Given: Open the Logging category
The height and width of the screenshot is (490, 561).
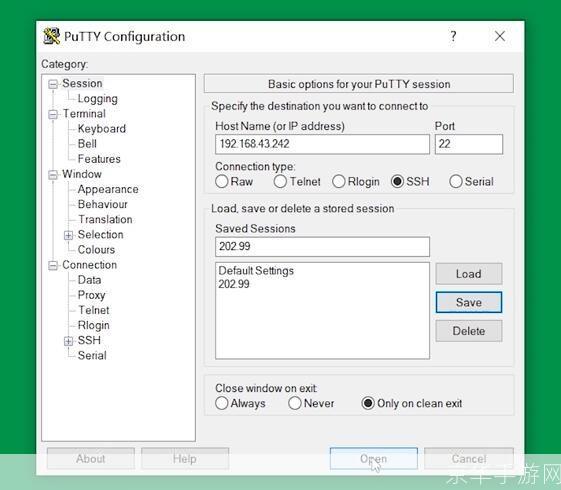Looking at the screenshot, I should tap(97, 99).
